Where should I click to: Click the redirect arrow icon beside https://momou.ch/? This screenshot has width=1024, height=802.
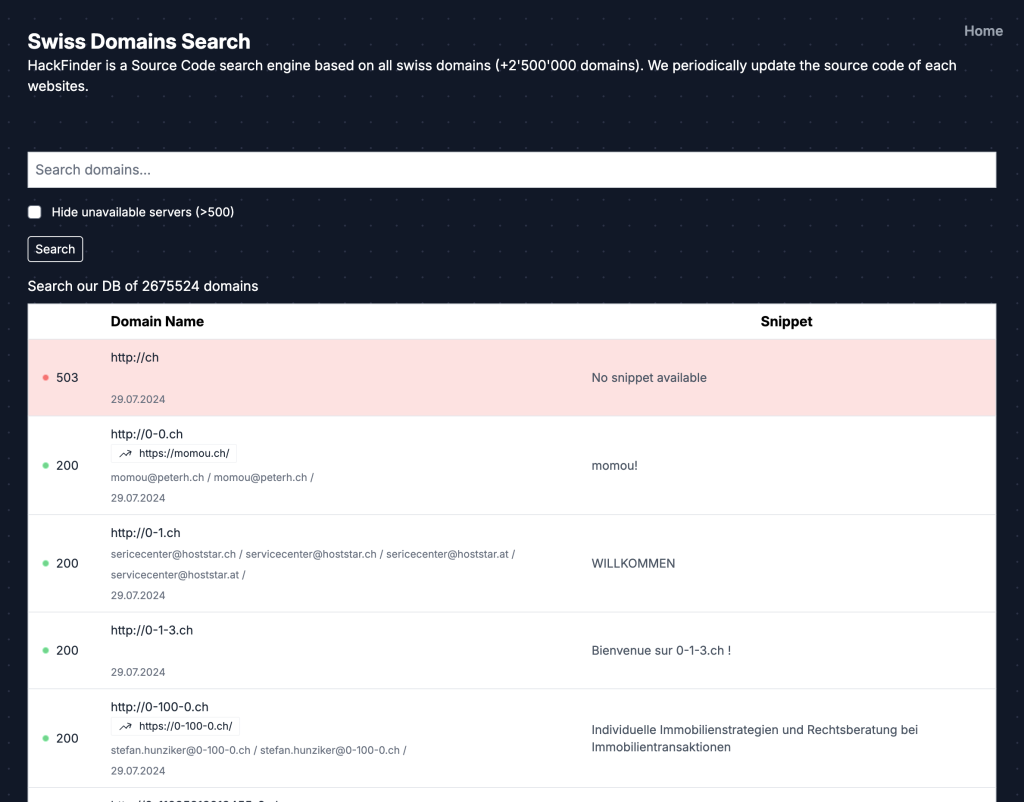click(x=126, y=454)
